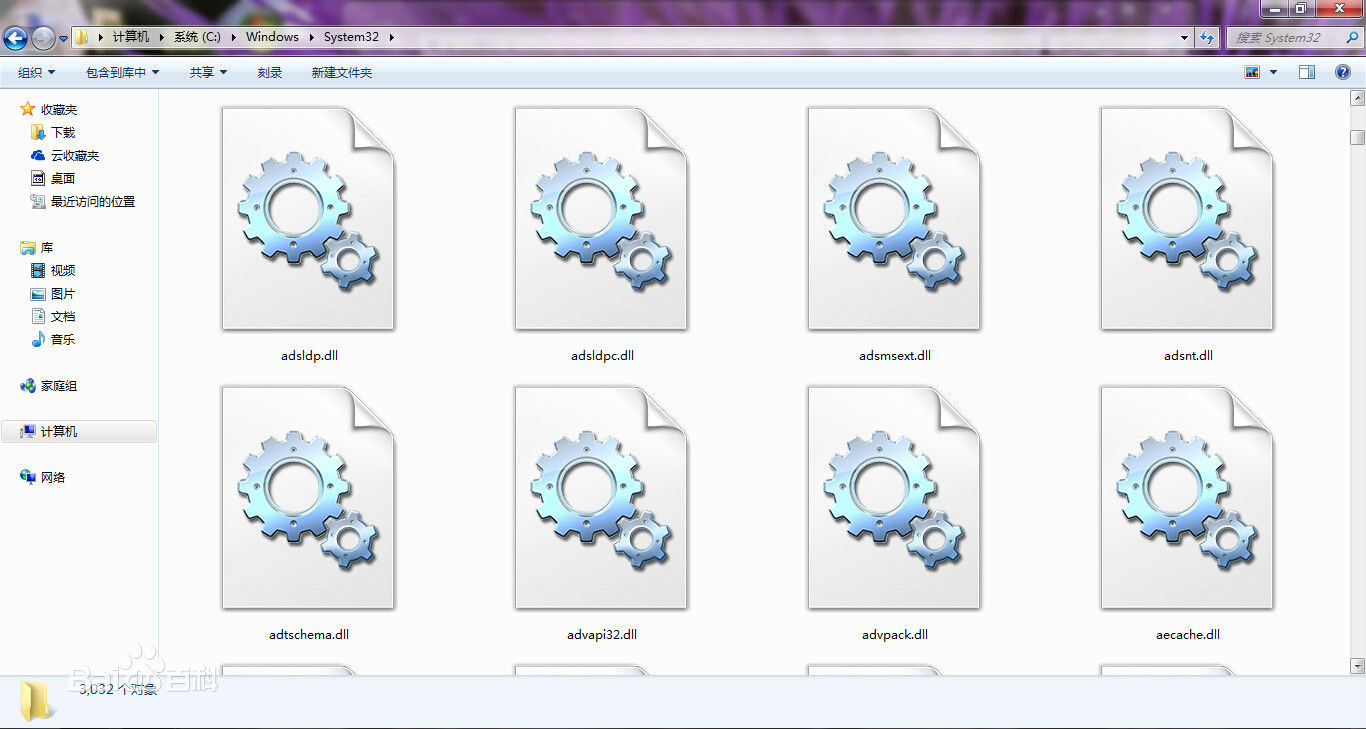Click the change view icon
The image size is (1366, 729).
tap(1252, 72)
